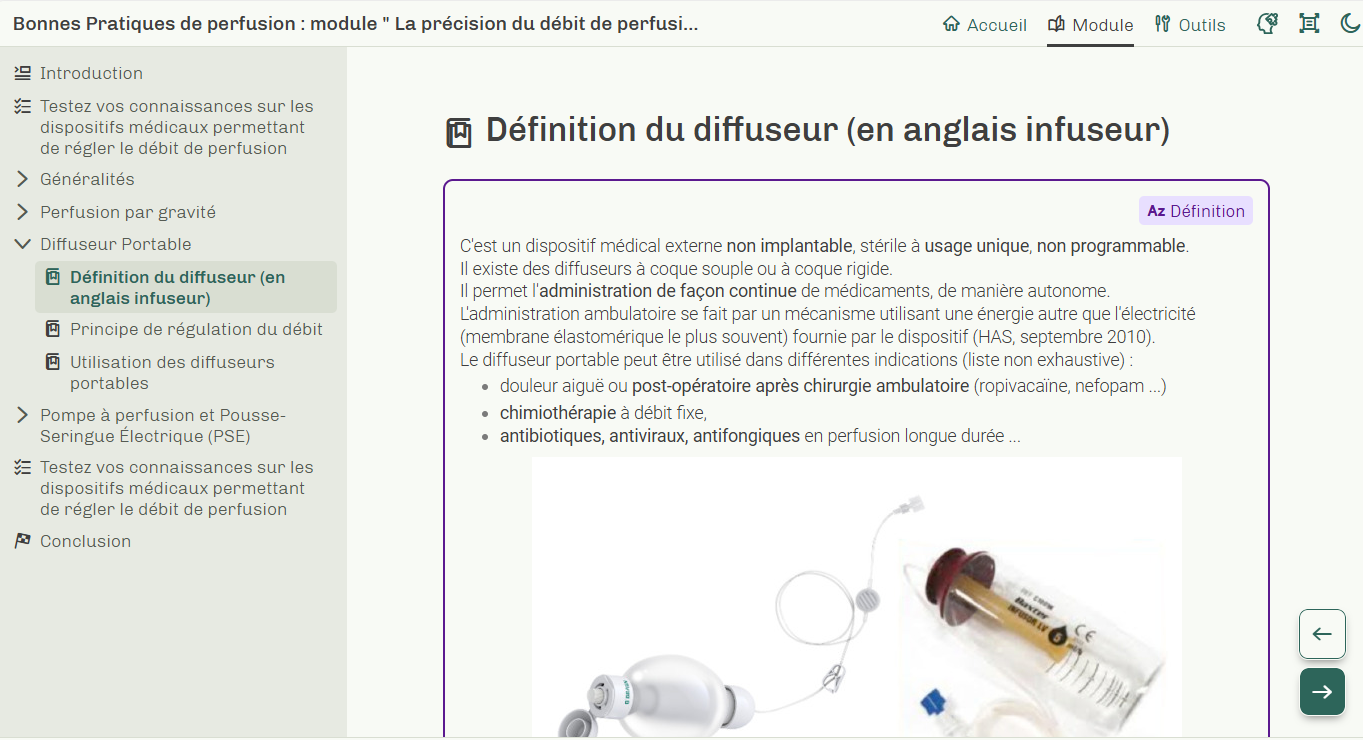The height and width of the screenshot is (740, 1363).
Task: Open the accessibility head icon settings
Action: (1267, 24)
